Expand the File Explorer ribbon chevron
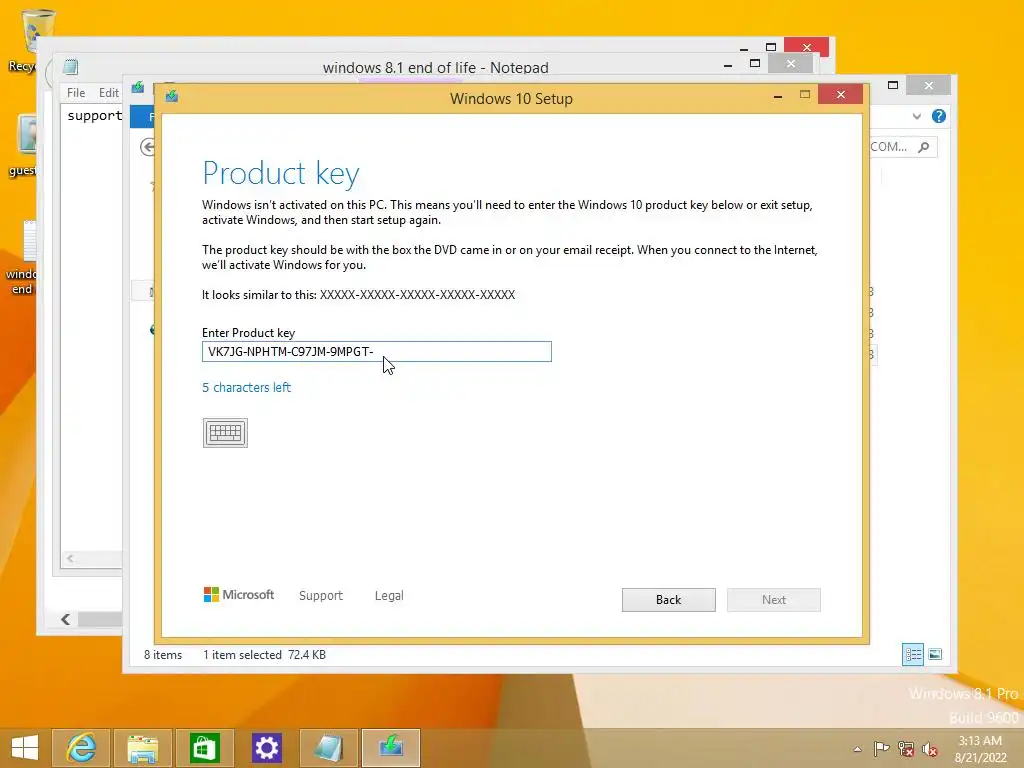The height and width of the screenshot is (768, 1024). click(917, 116)
